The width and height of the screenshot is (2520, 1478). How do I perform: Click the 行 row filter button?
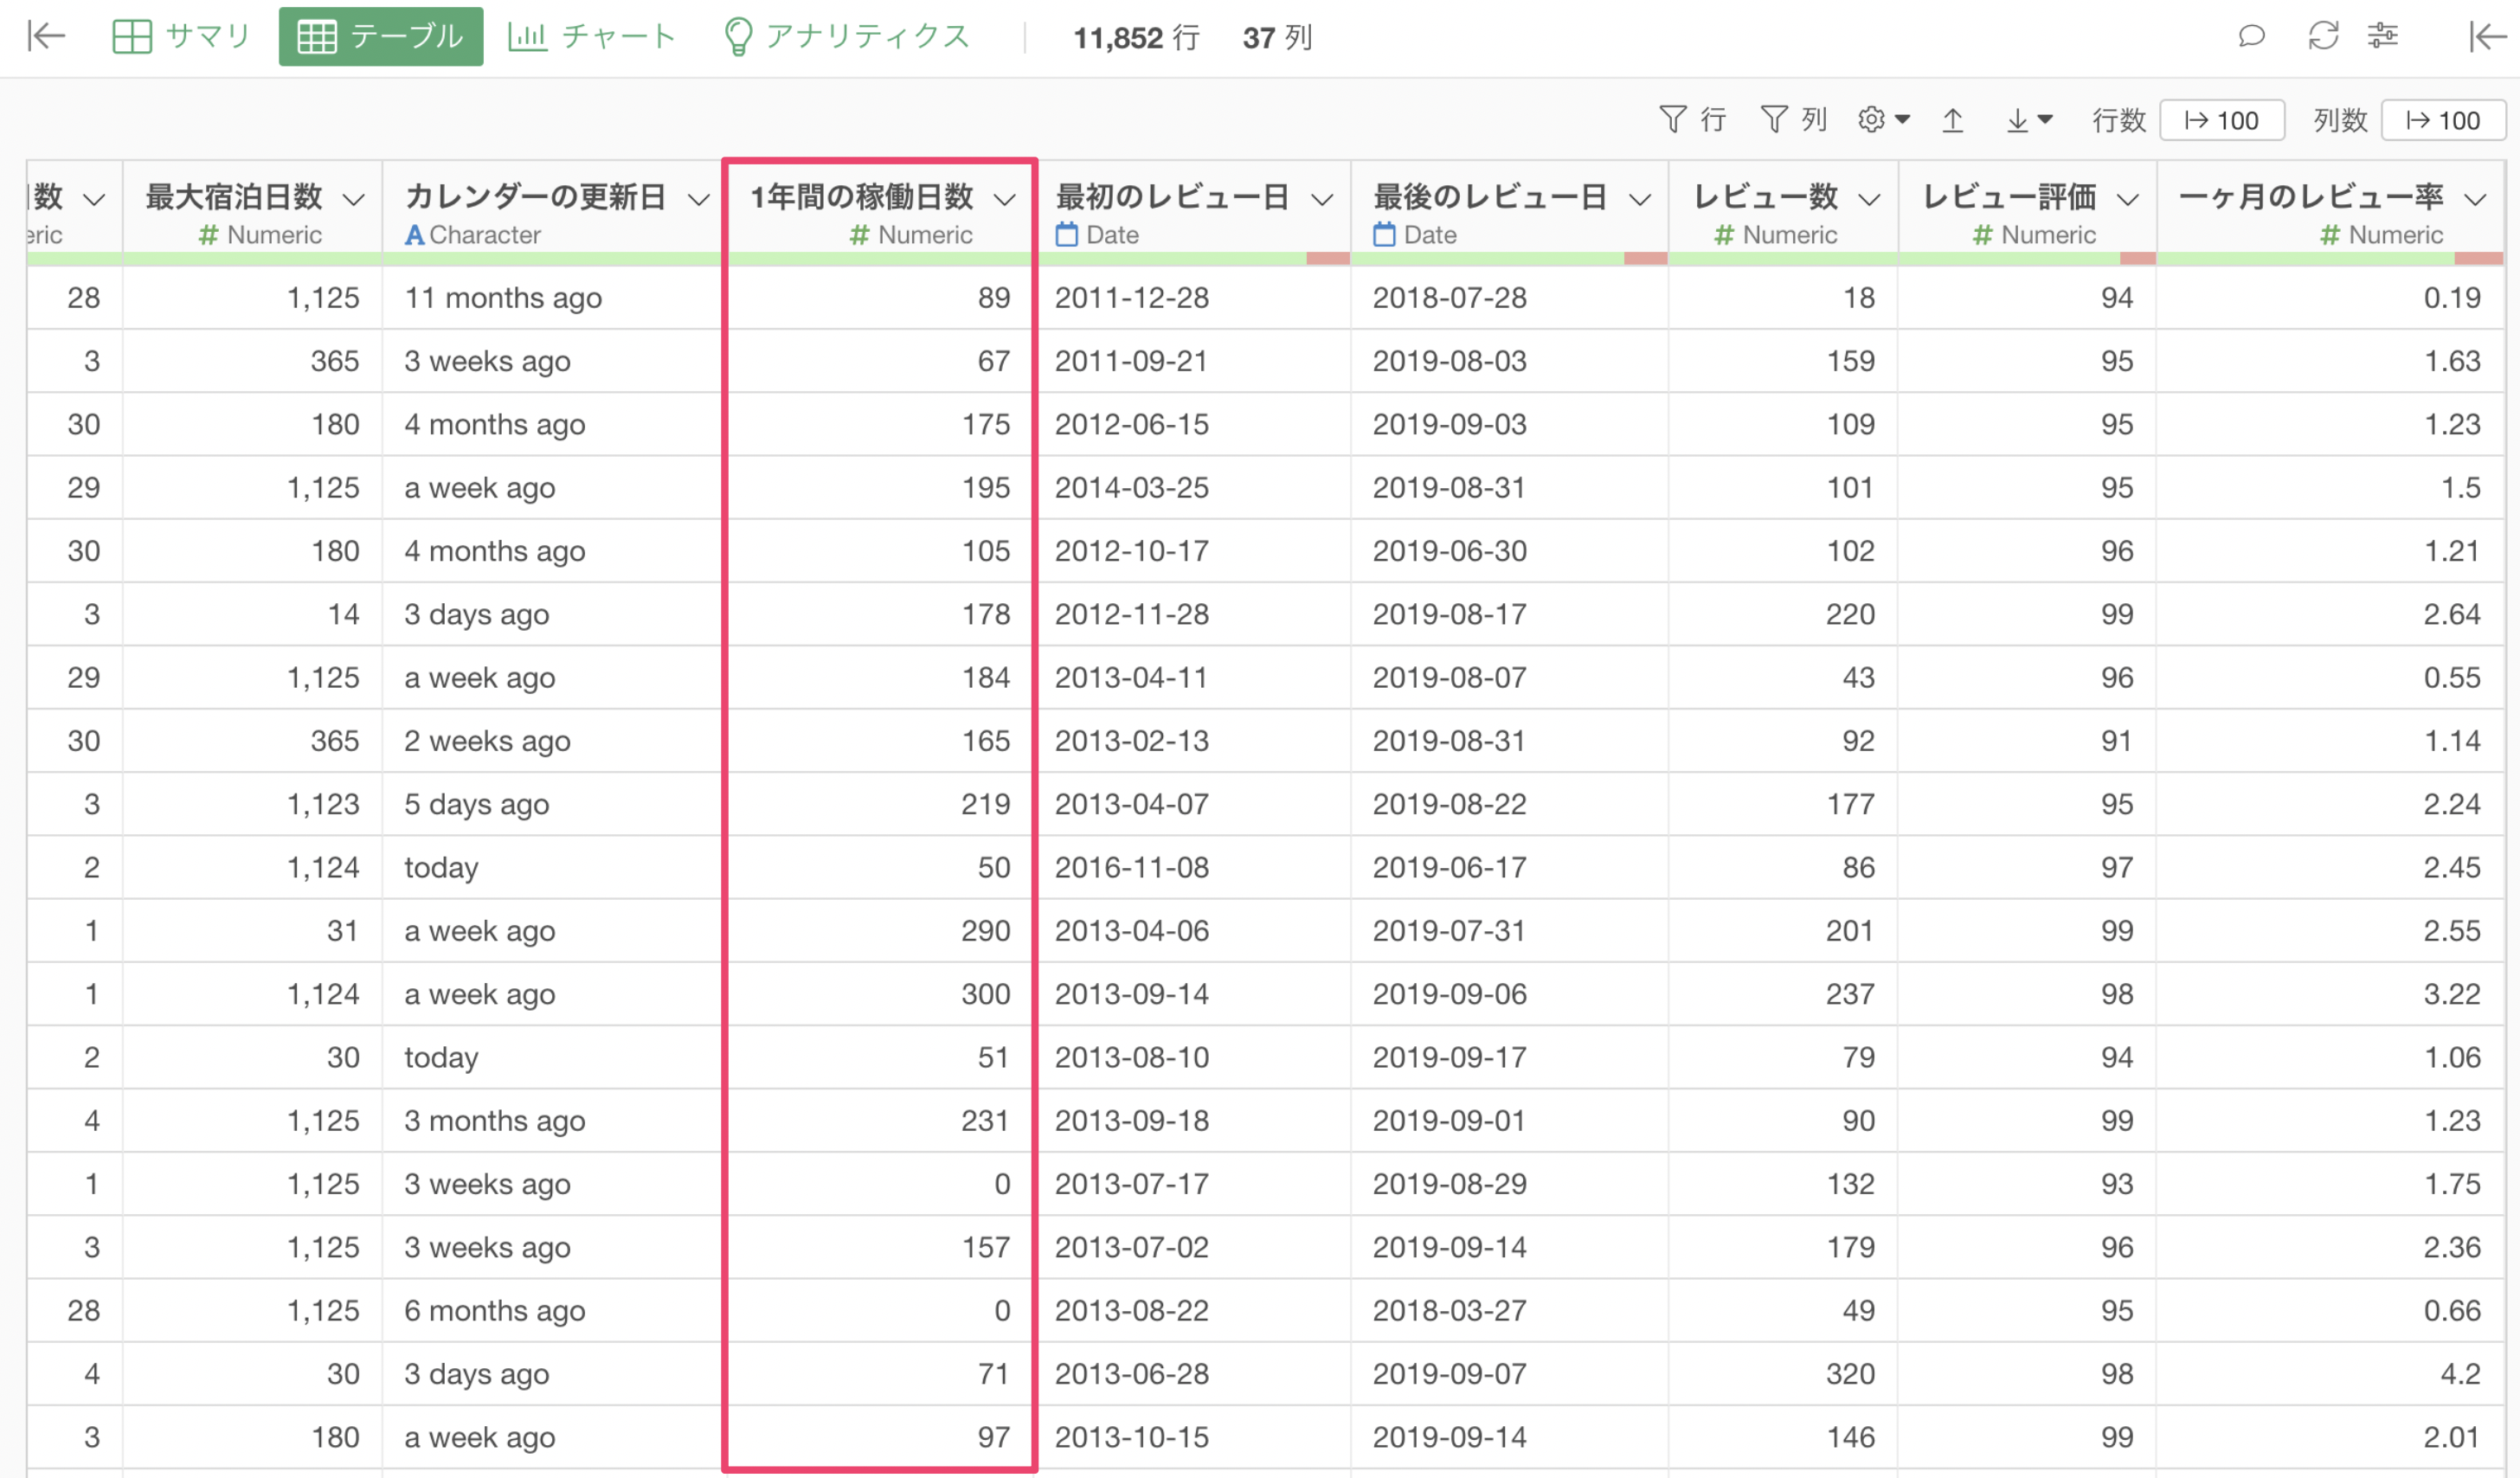point(1692,120)
